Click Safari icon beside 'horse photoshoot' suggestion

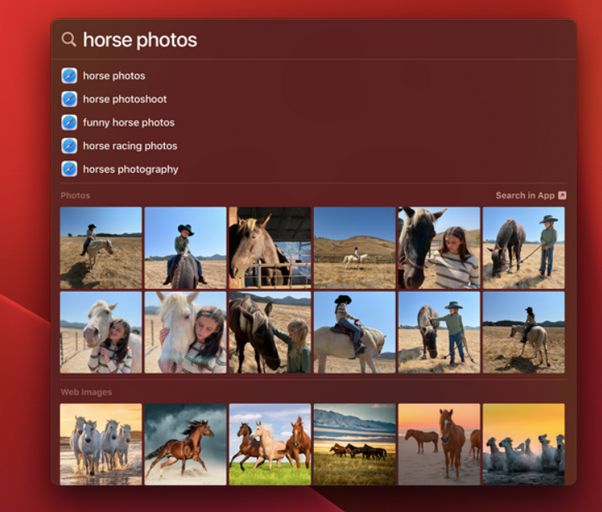coord(69,99)
